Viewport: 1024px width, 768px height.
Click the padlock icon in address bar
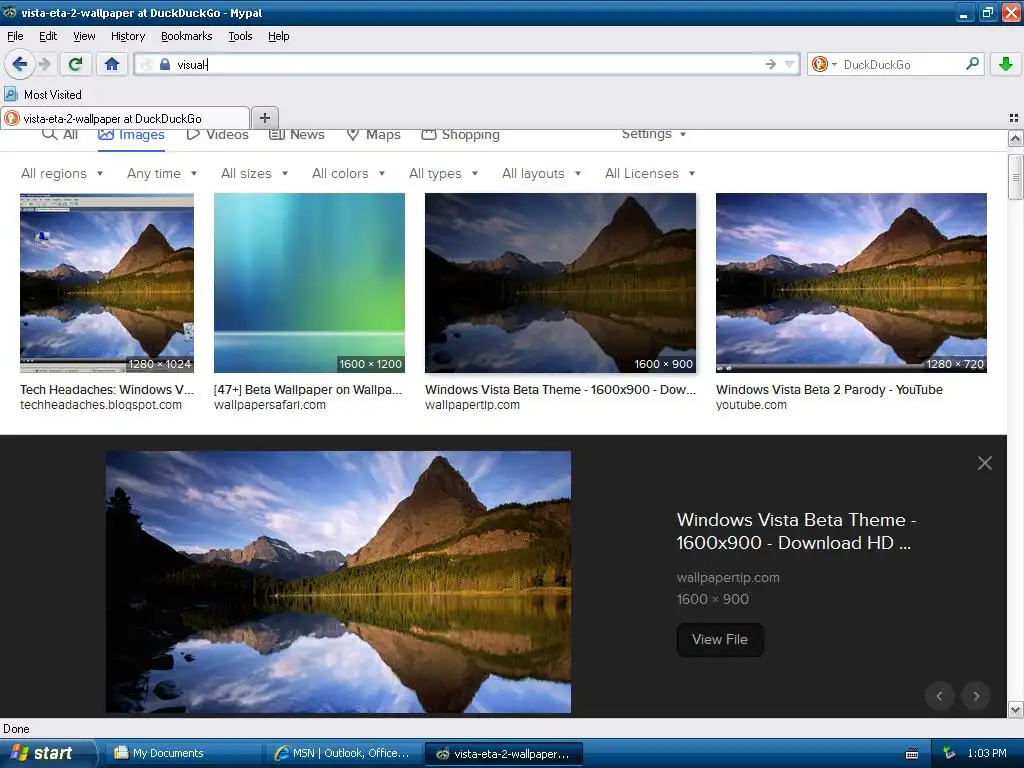(x=165, y=64)
